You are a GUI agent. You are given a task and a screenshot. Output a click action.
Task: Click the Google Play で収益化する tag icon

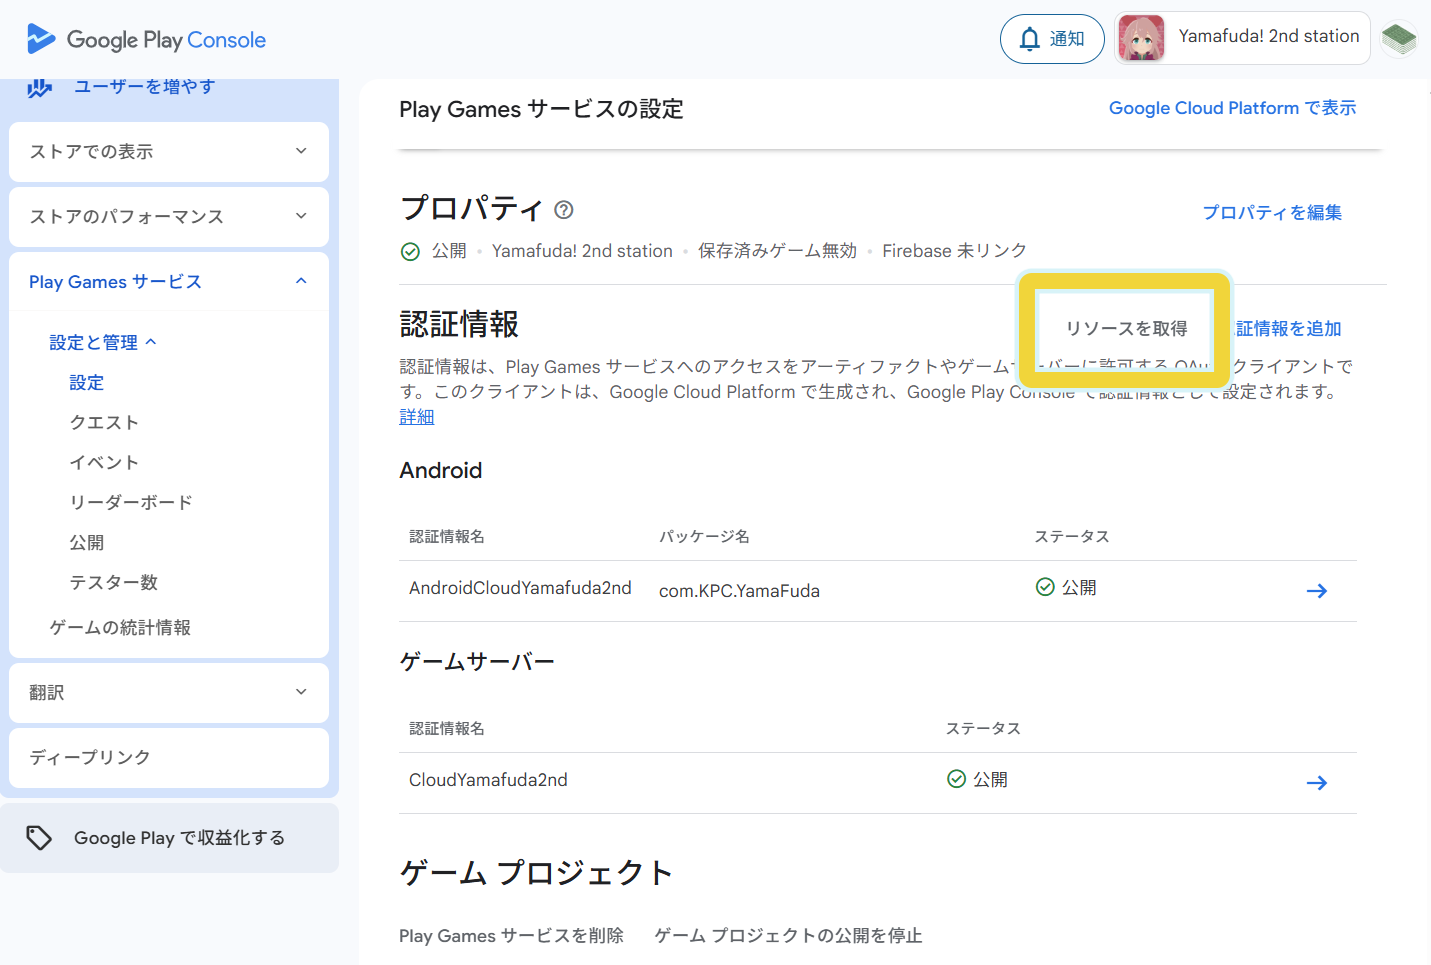[39, 838]
